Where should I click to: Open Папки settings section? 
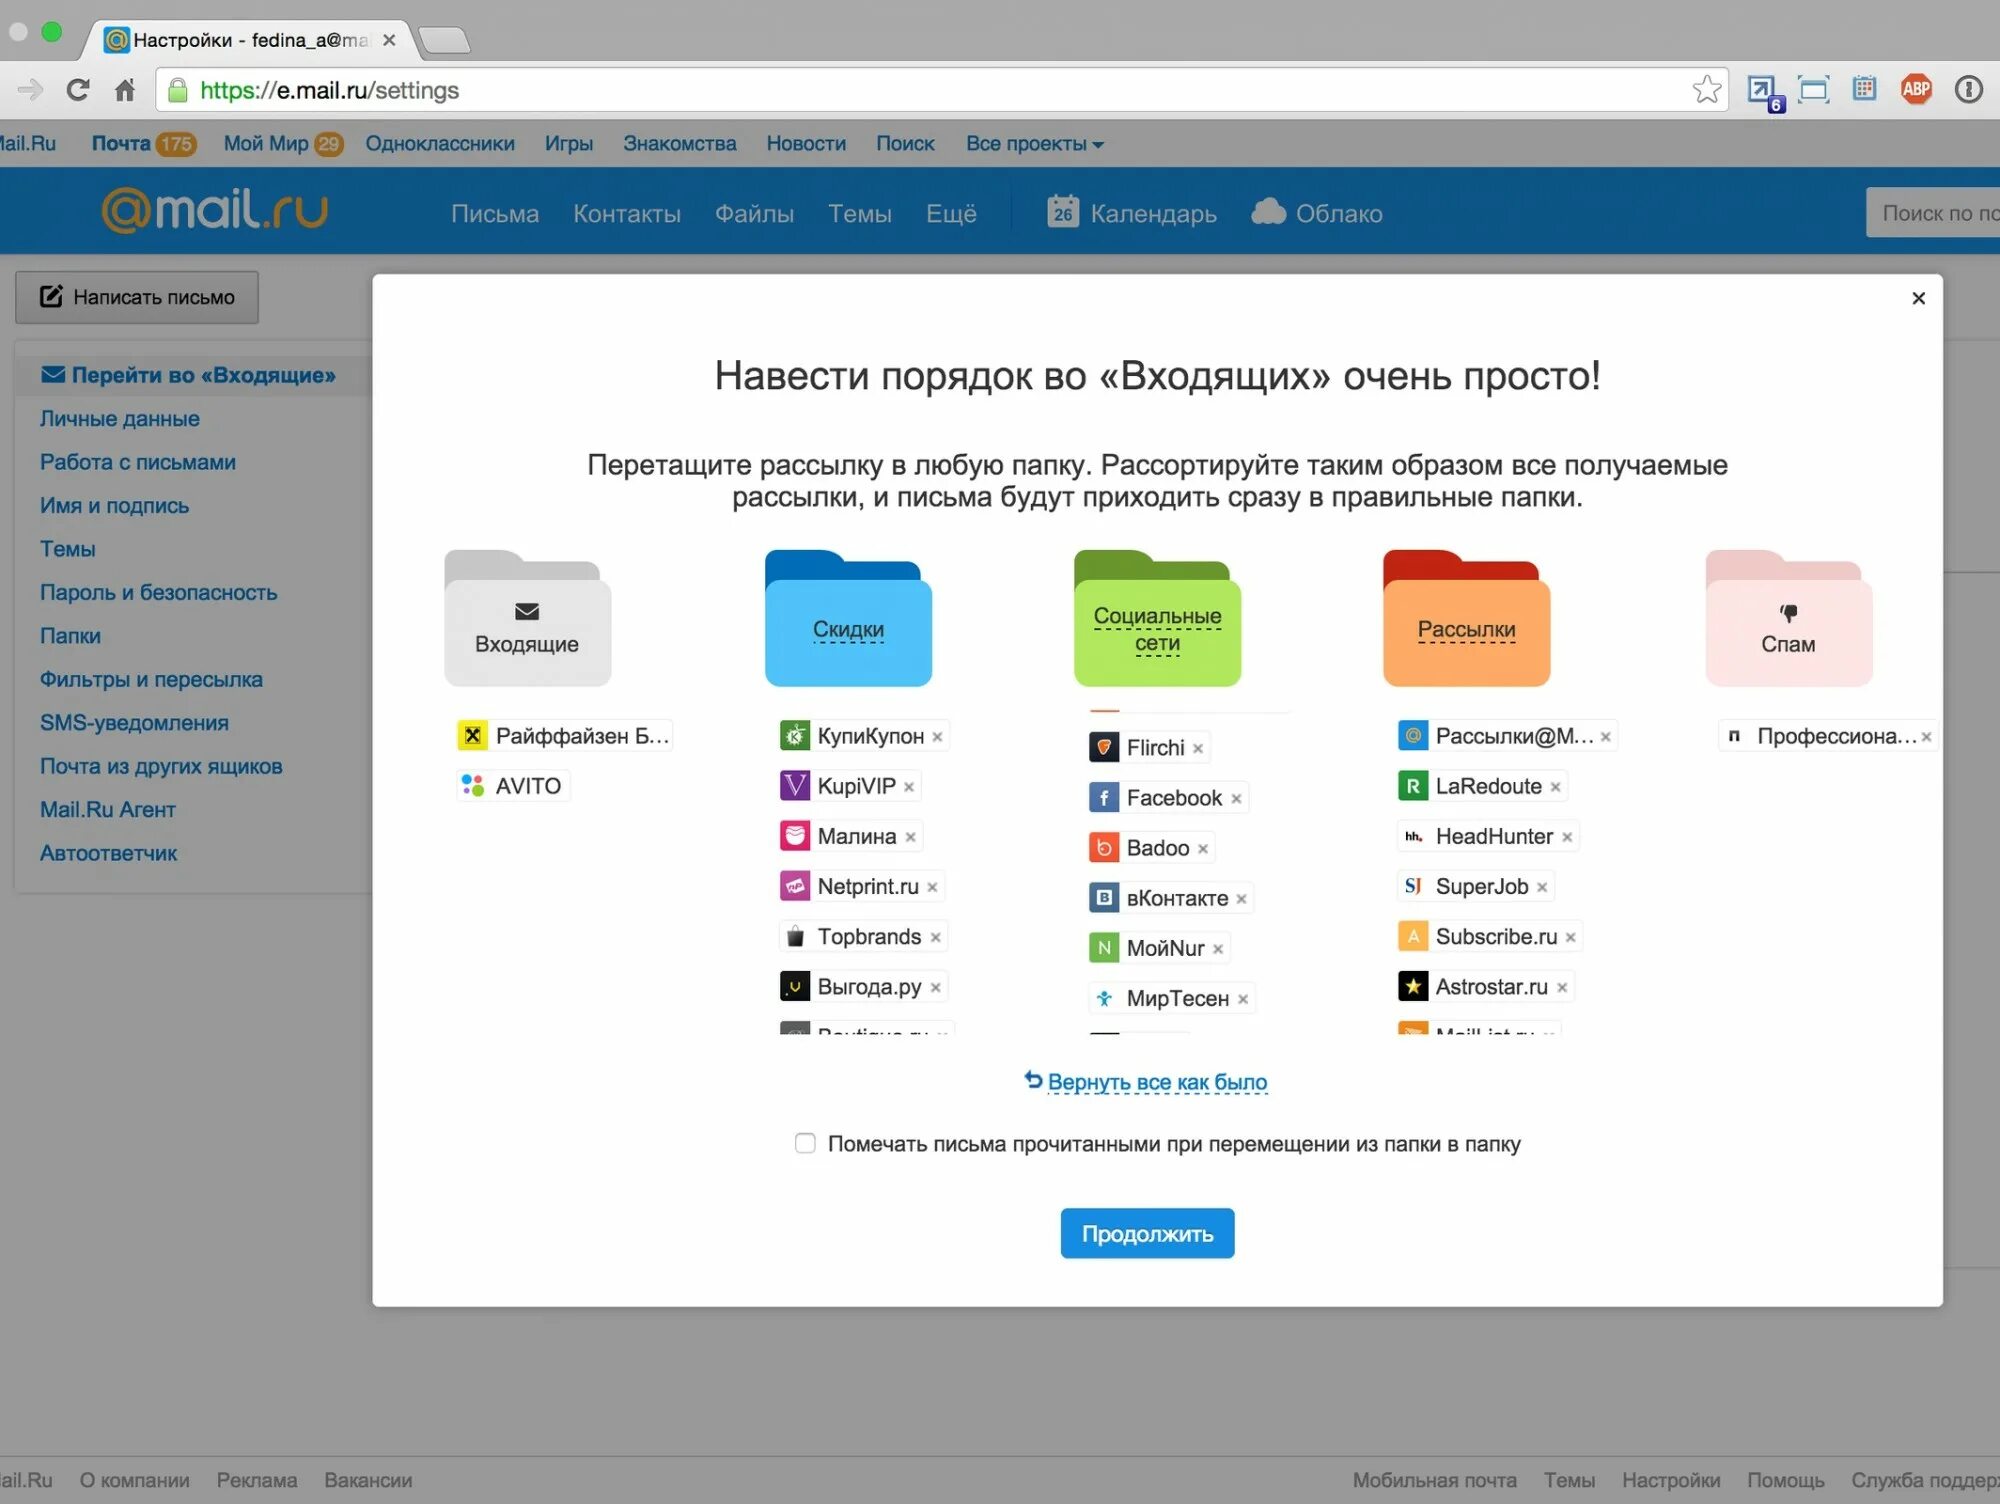(71, 635)
